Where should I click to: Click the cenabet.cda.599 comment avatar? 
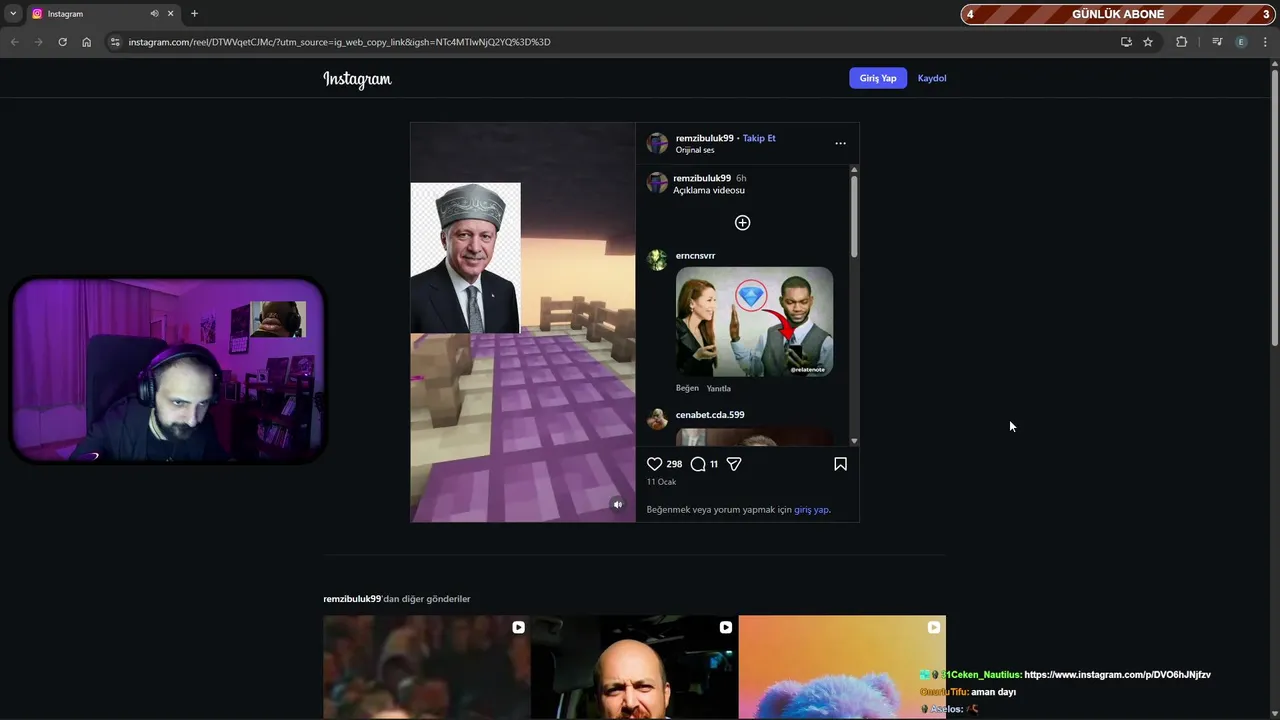pos(657,419)
